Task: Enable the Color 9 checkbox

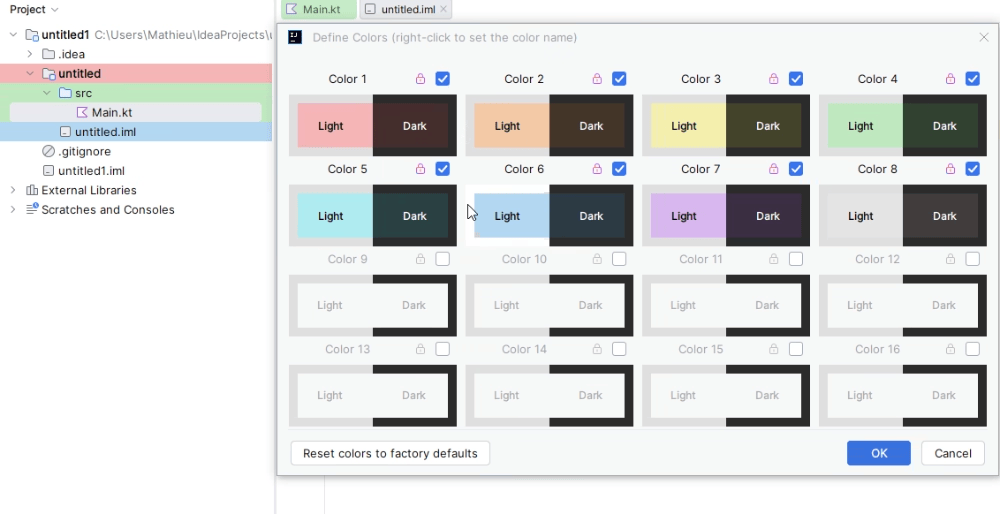Action: pos(442,259)
